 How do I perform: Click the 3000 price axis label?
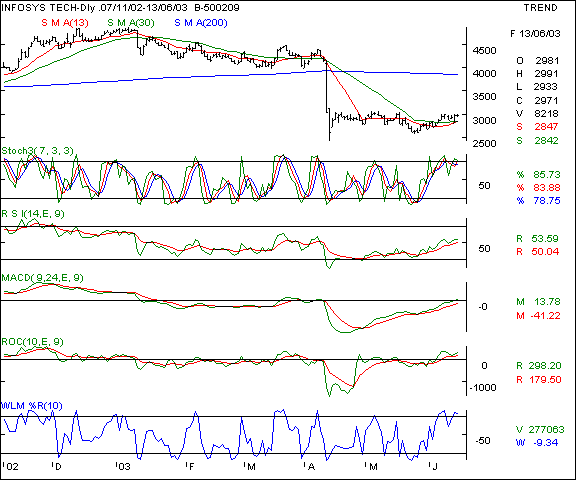tap(485, 120)
